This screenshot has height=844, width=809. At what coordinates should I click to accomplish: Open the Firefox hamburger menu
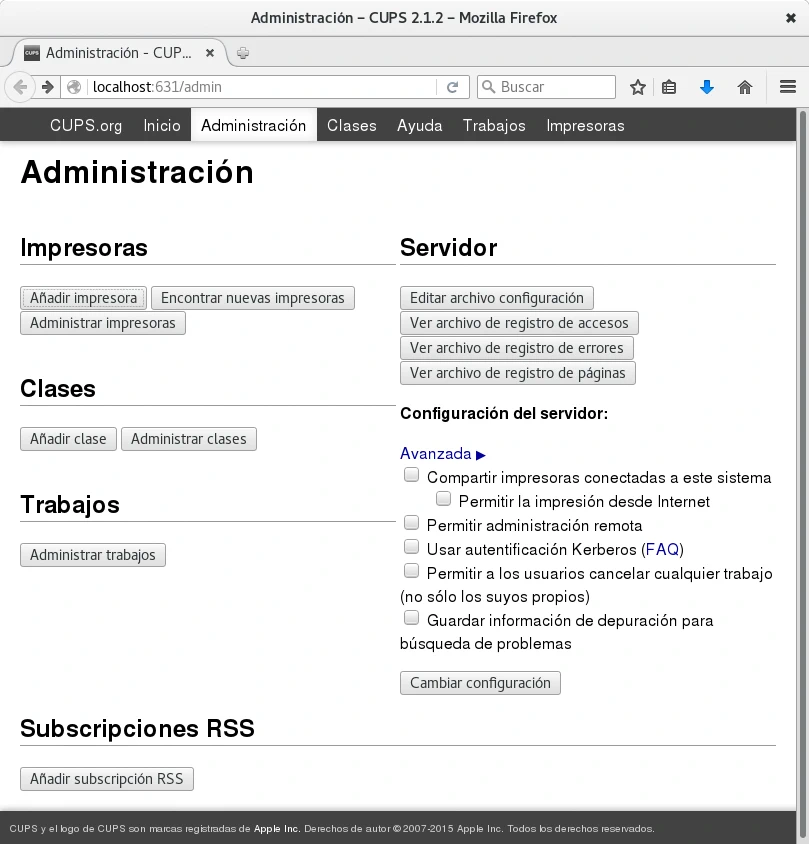point(787,87)
